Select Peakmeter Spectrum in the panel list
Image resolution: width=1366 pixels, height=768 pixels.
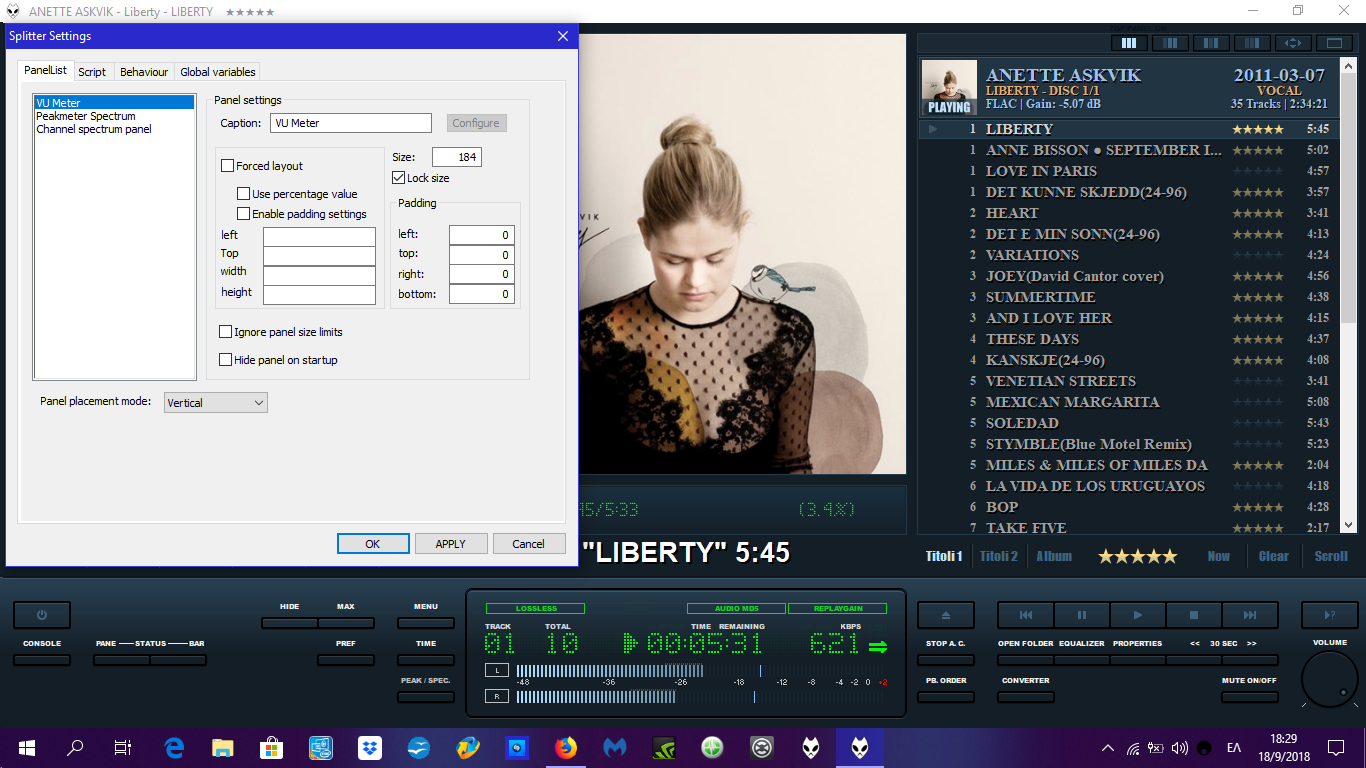(x=86, y=116)
